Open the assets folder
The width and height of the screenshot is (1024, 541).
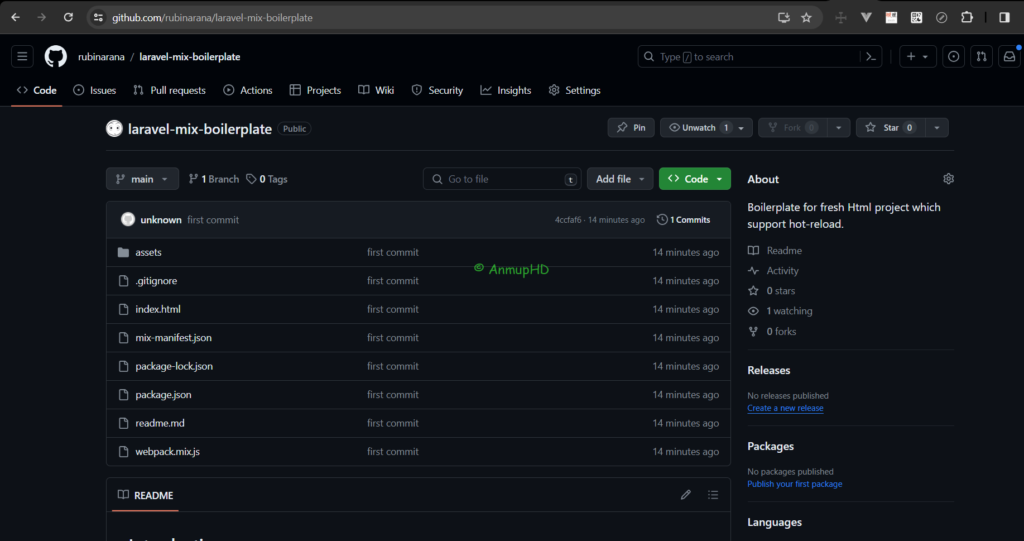148,253
